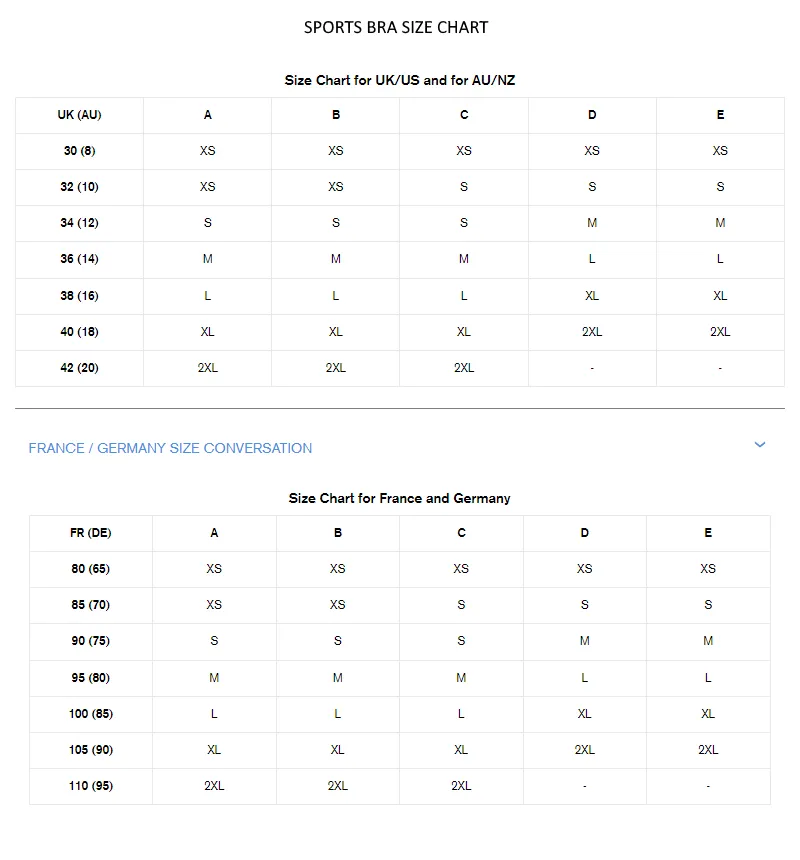Click the FR (DE) column header
800x860 pixels.
click(90, 533)
